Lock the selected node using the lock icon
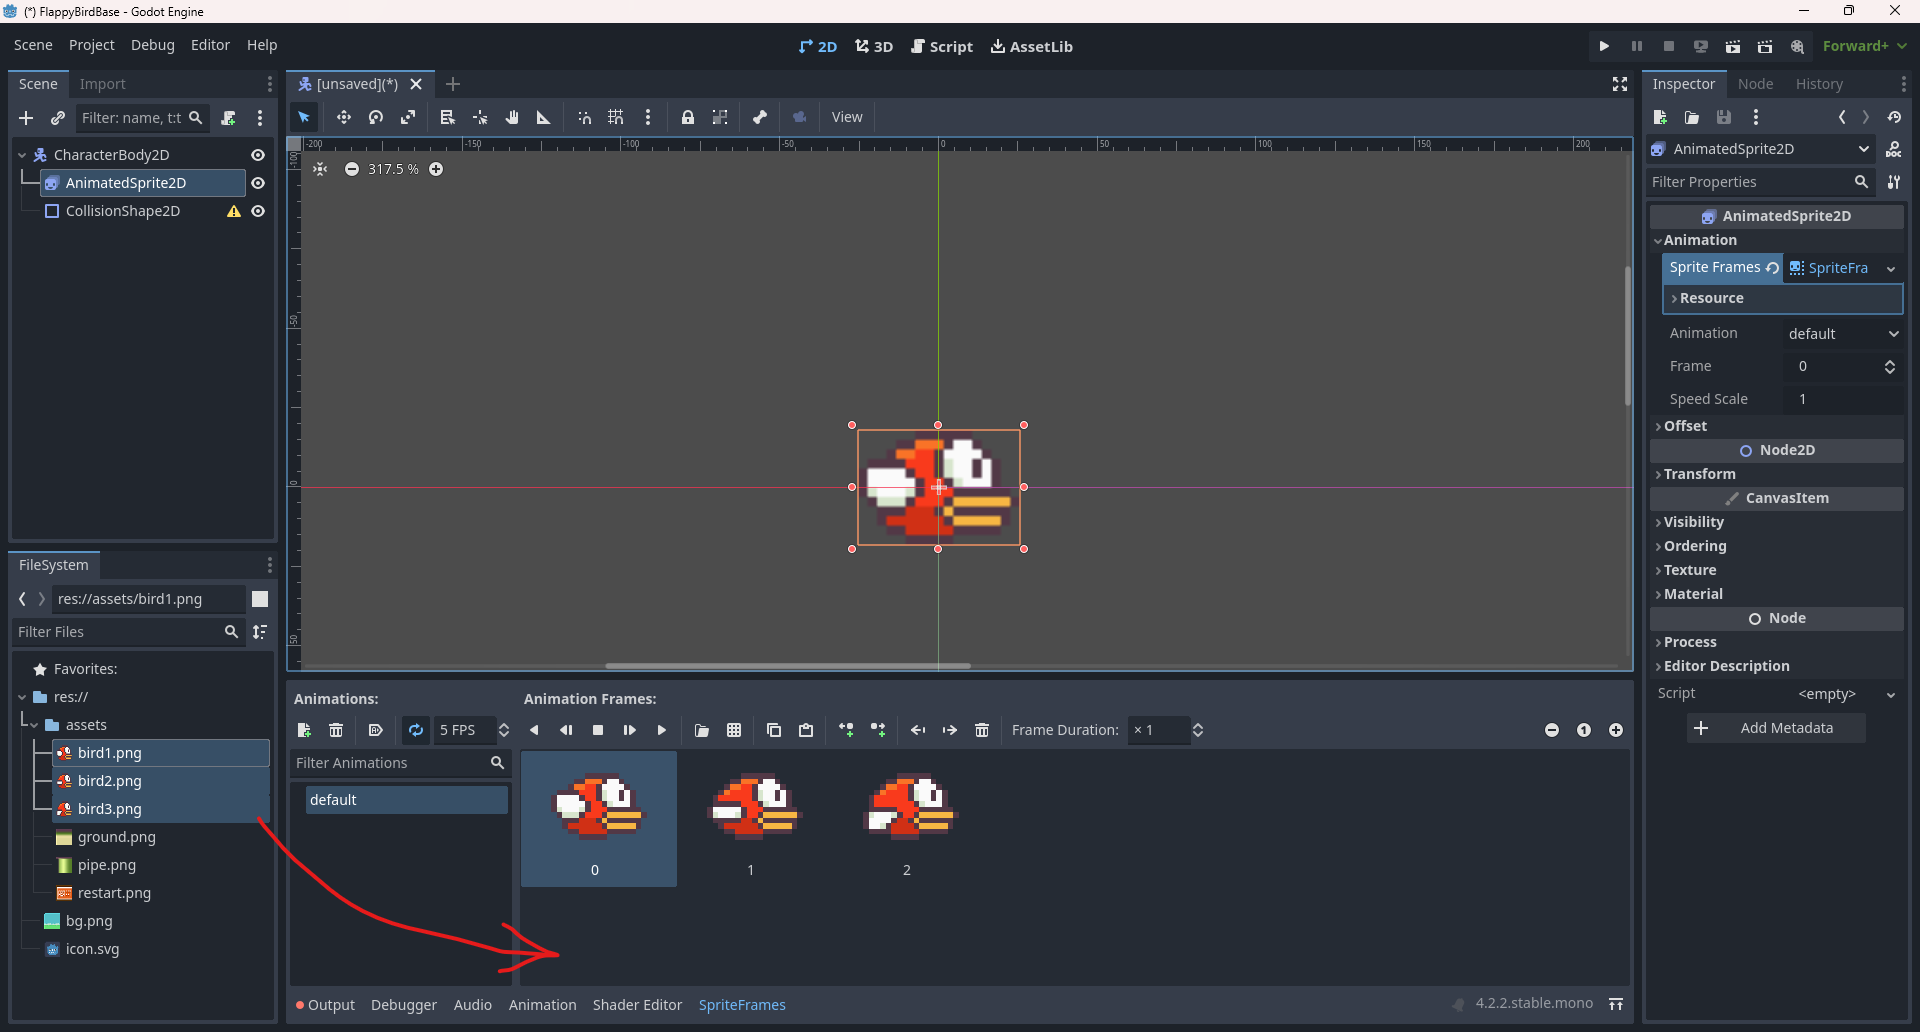This screenshot has height=1032, width=1920. 688,117
